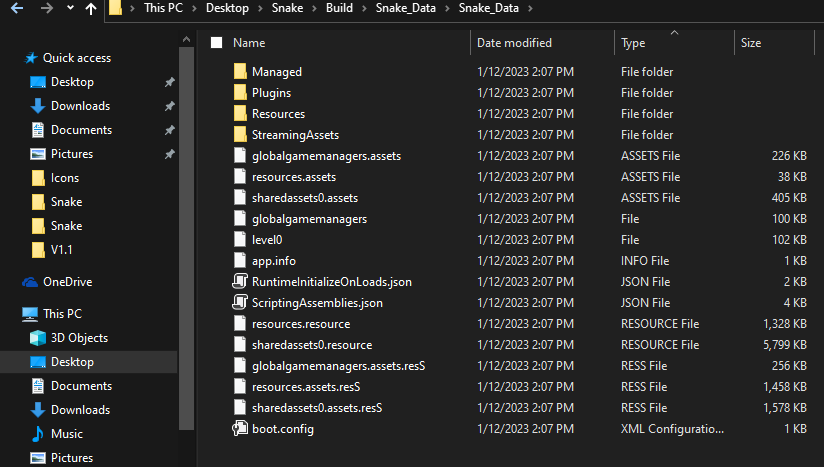Select first Snake_Data breadcrumb
The height and width of the screenshot is (467, 824).
[x=405, y=8]
